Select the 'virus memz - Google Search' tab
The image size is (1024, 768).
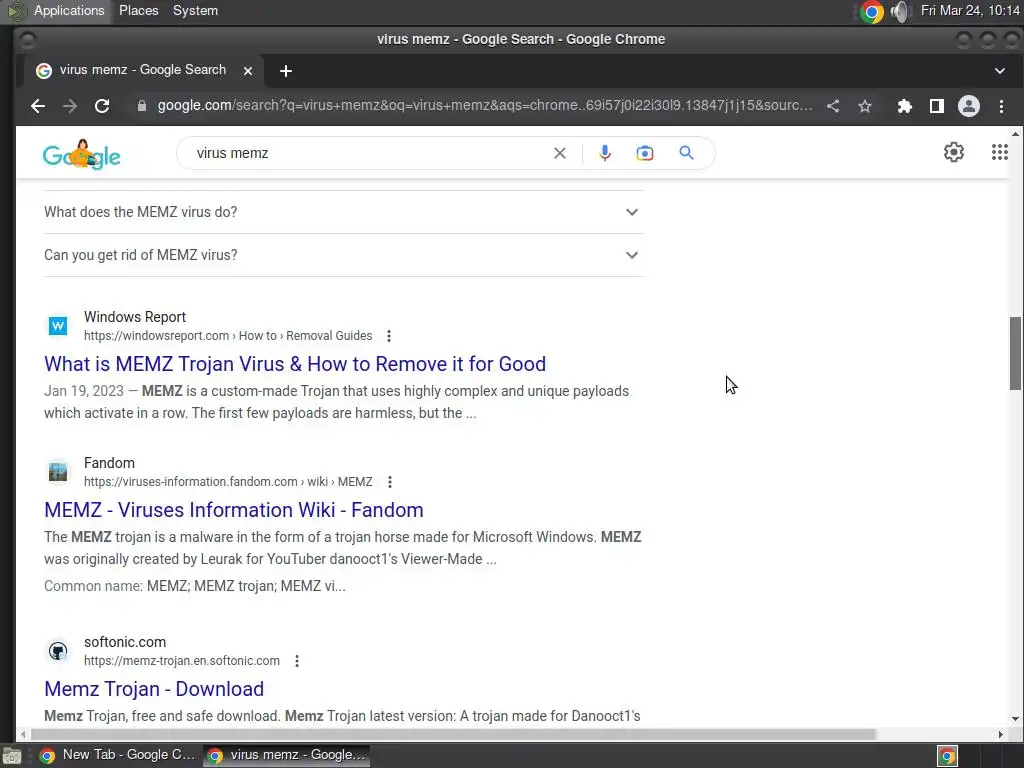(143, 70)
